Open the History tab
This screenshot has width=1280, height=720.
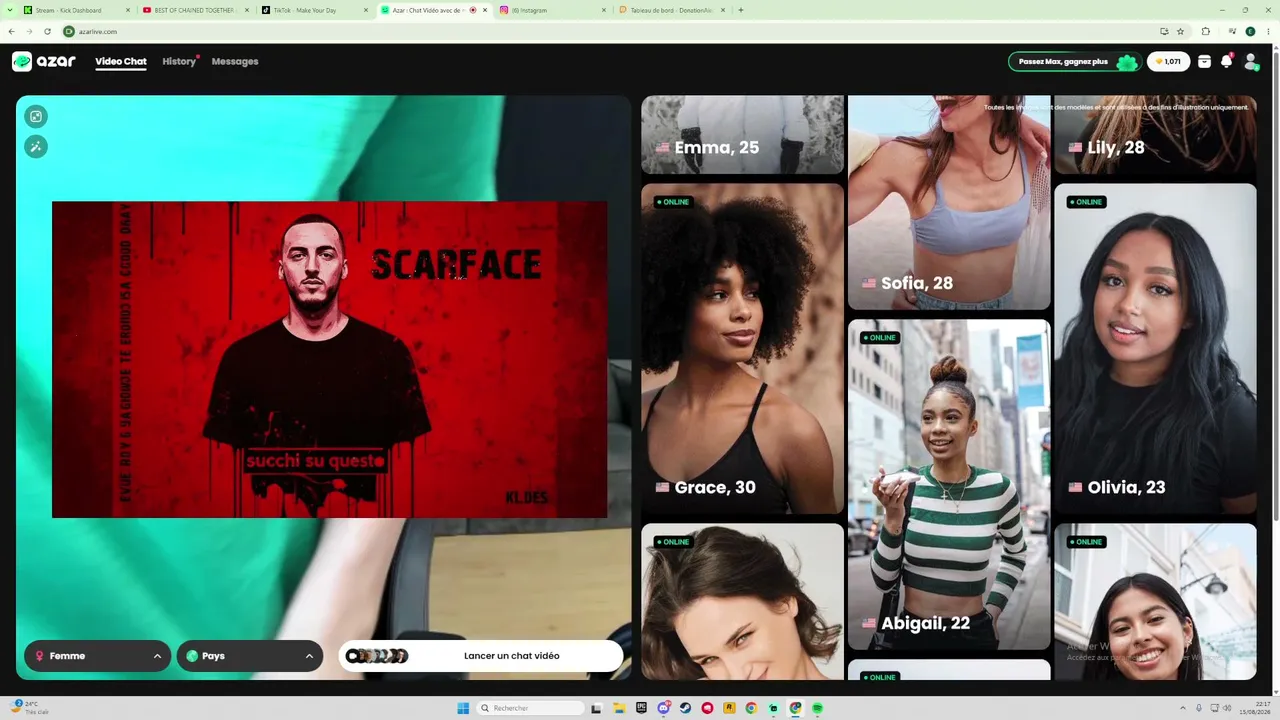tap(179, 62)
